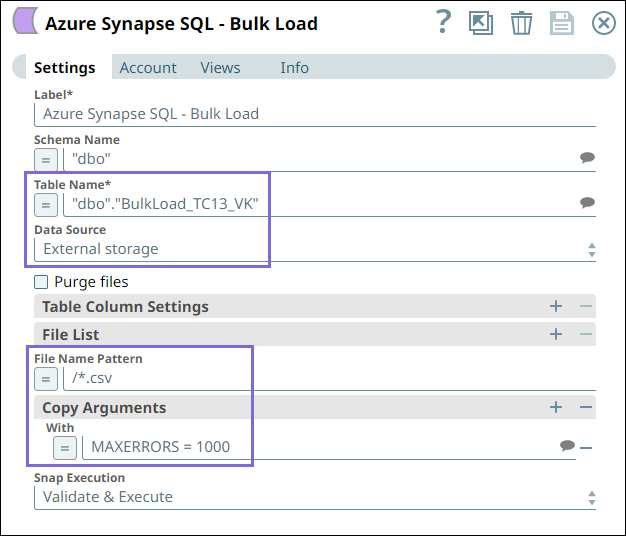Remove a row from Copy Arguments header
Image resolution: width=626 pixels, height=536 pixels.
coord(585,407)
